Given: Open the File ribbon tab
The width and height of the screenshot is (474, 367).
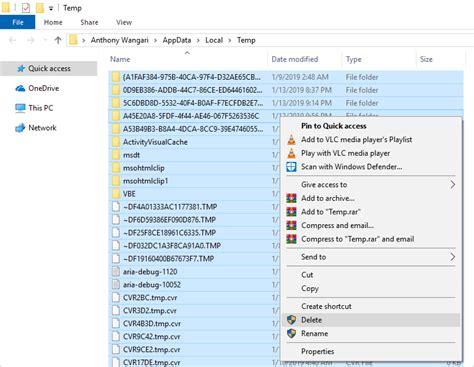Looking at the screenshot, I should click(18, 22).
